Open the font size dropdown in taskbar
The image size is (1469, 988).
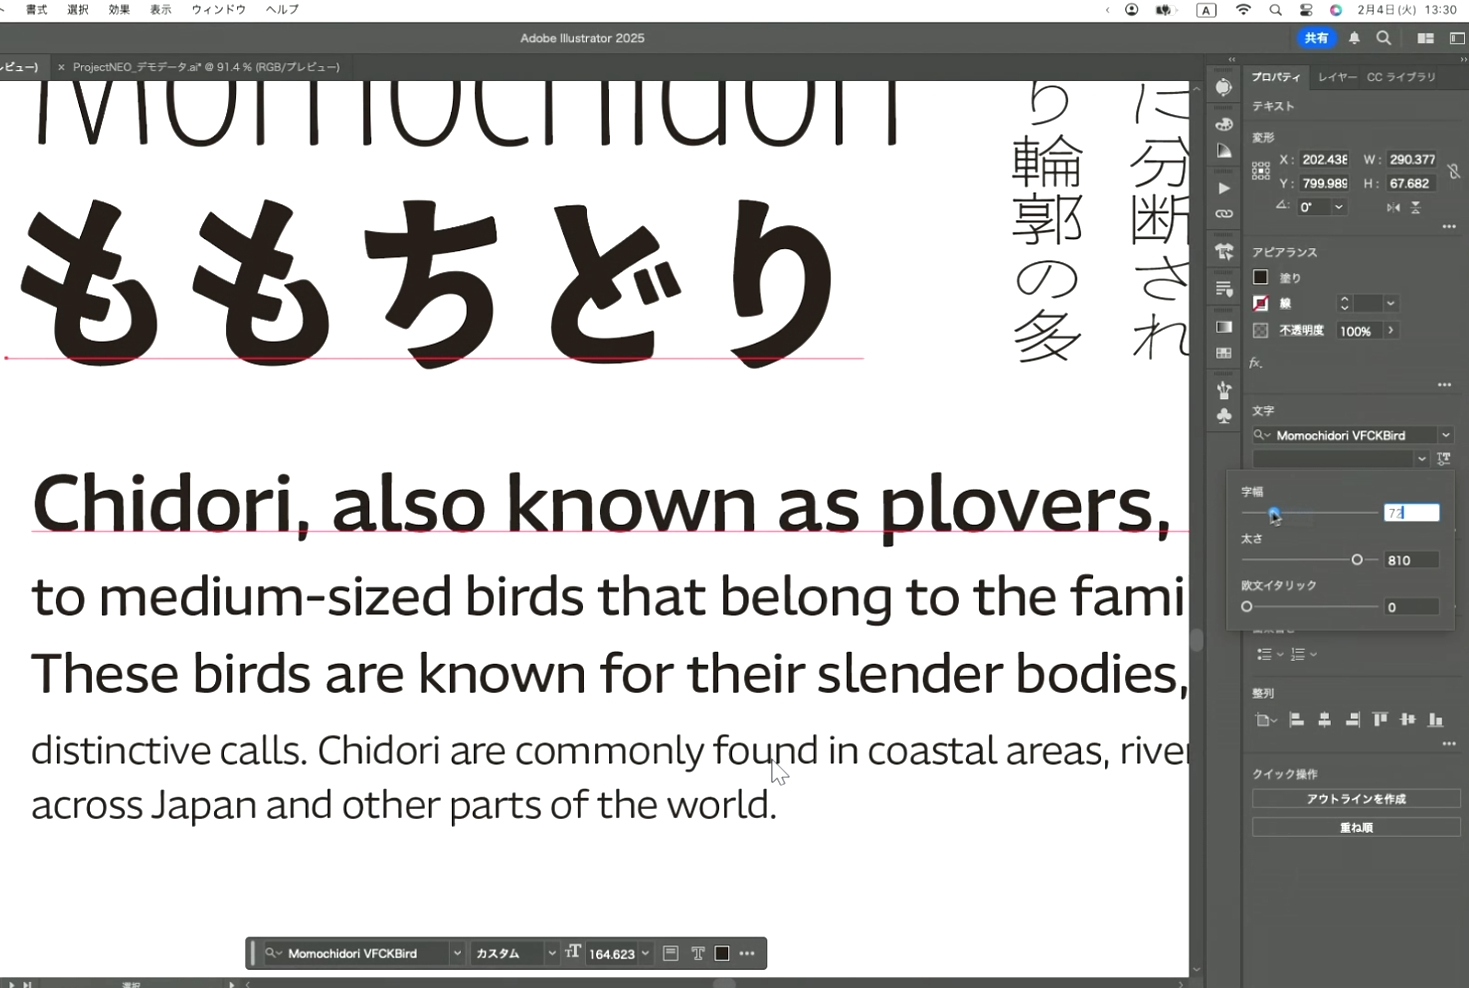click(x=646, y=954)
